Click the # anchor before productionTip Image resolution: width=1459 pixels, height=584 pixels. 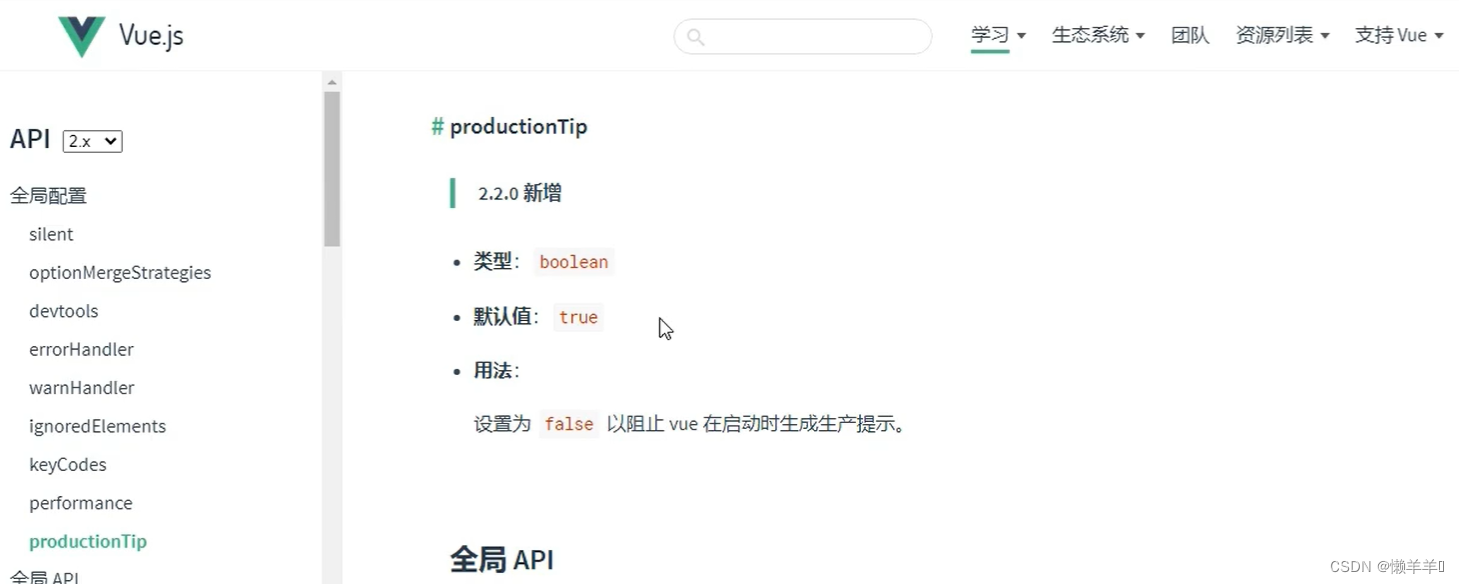(x=437, y=127)
